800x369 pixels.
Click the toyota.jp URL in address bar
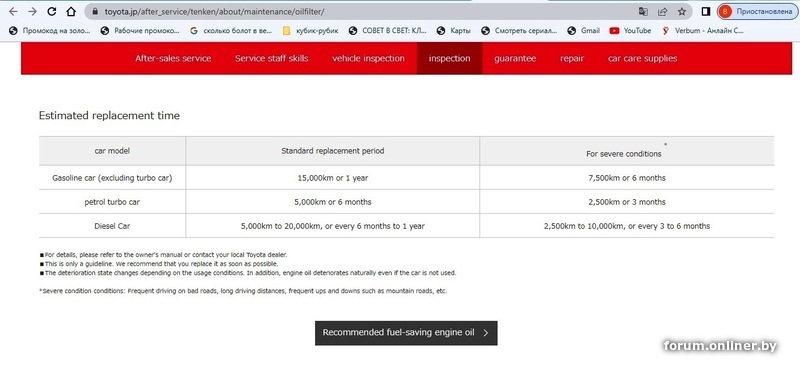(214, 11)
